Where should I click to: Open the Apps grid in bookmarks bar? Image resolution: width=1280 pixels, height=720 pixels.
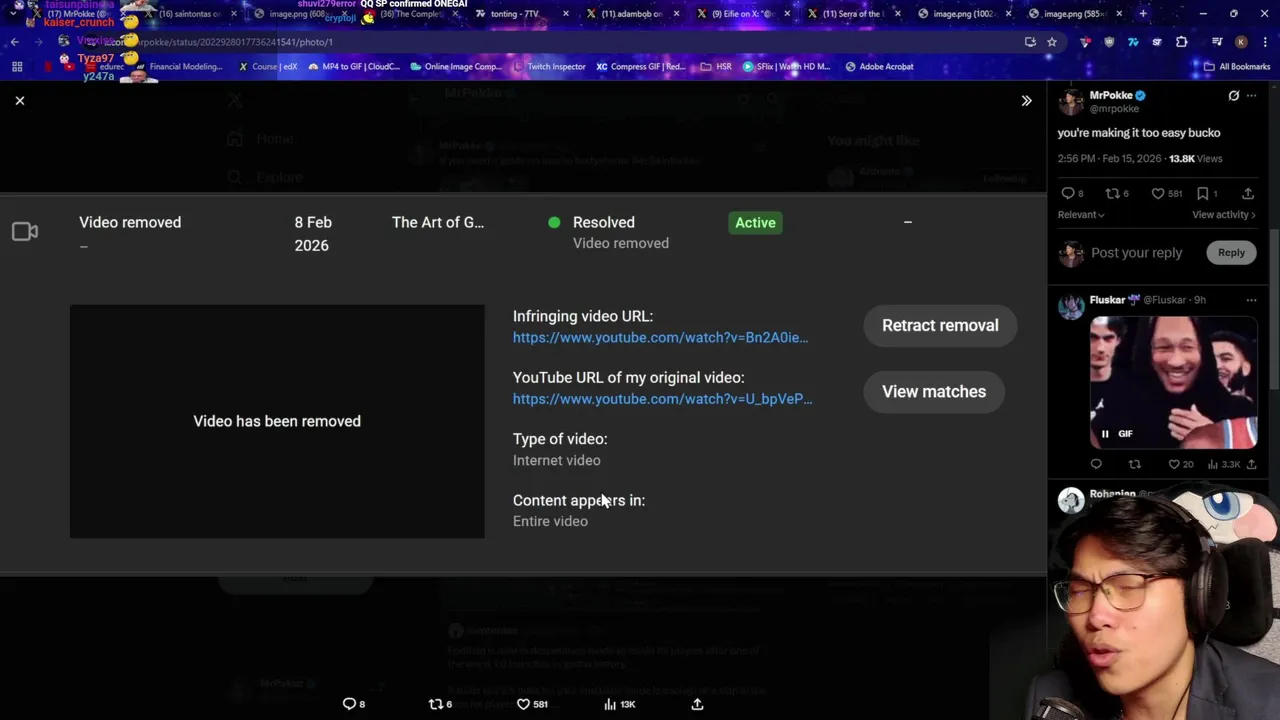tap(17, 67)
